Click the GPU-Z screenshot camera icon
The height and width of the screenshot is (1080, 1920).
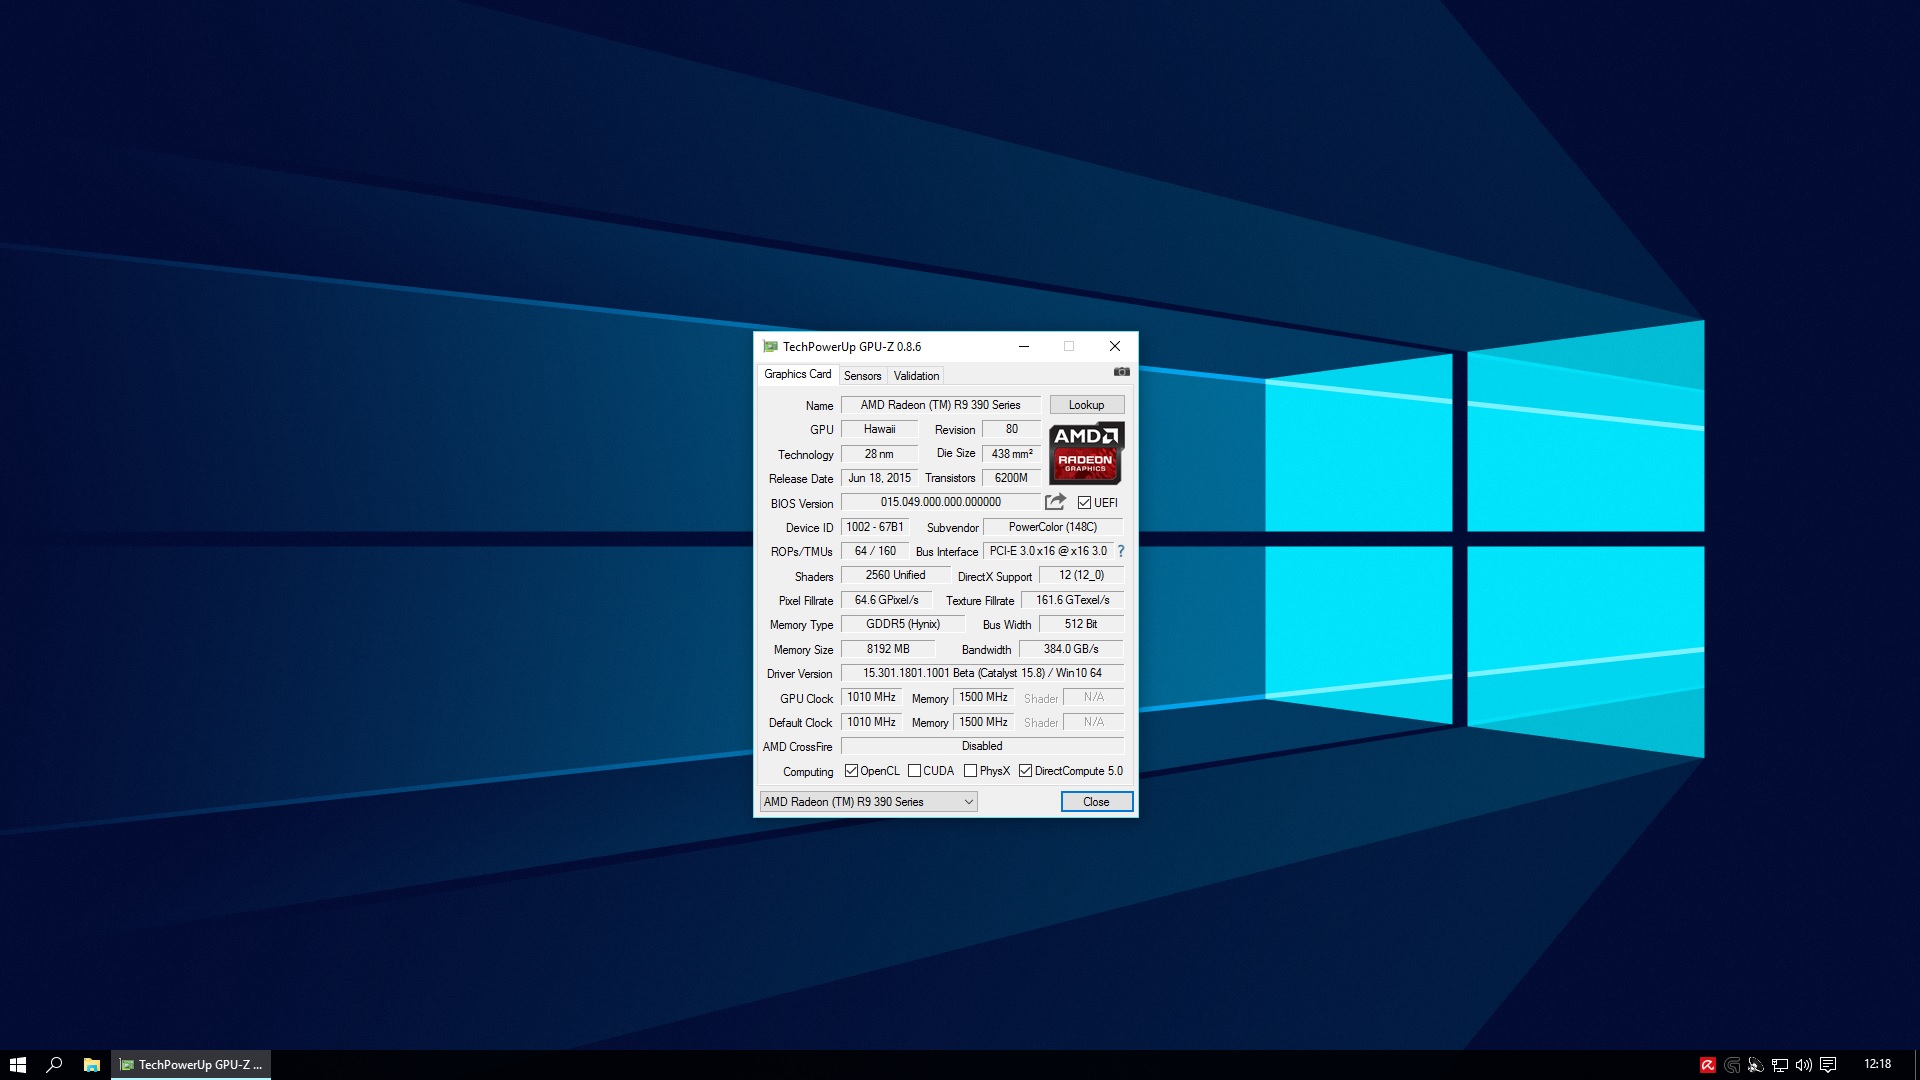1121,372
